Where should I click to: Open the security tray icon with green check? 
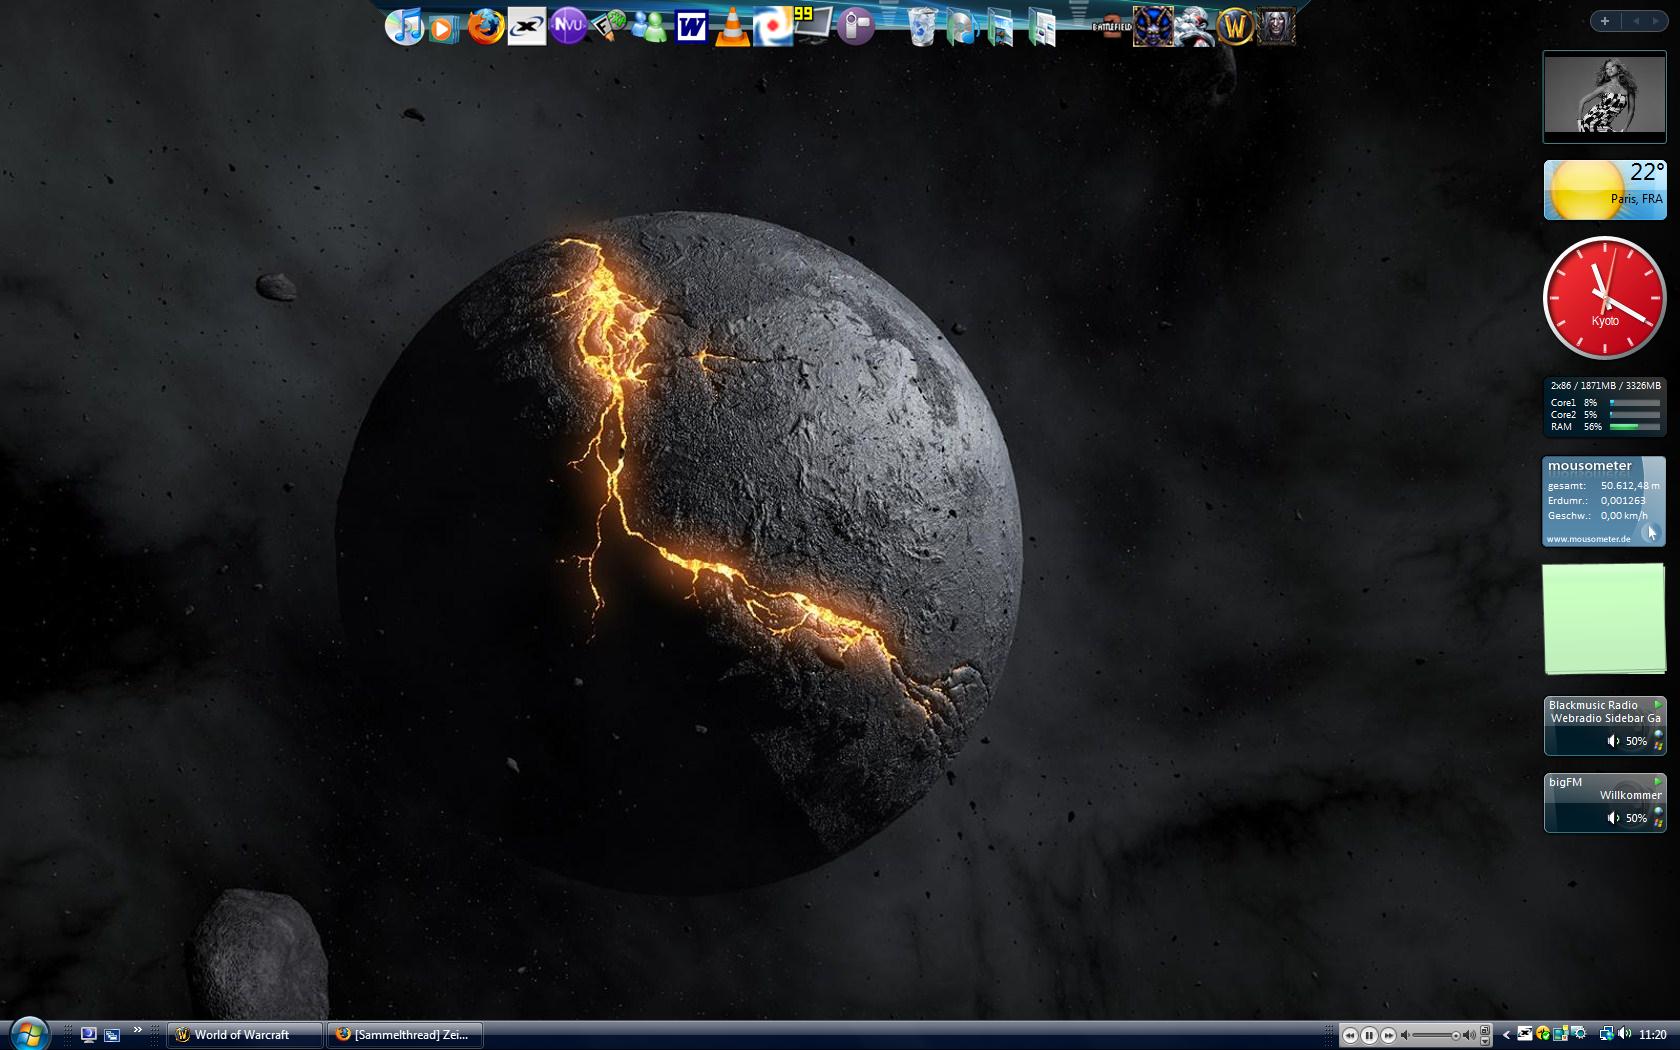click(1543, 1034)
